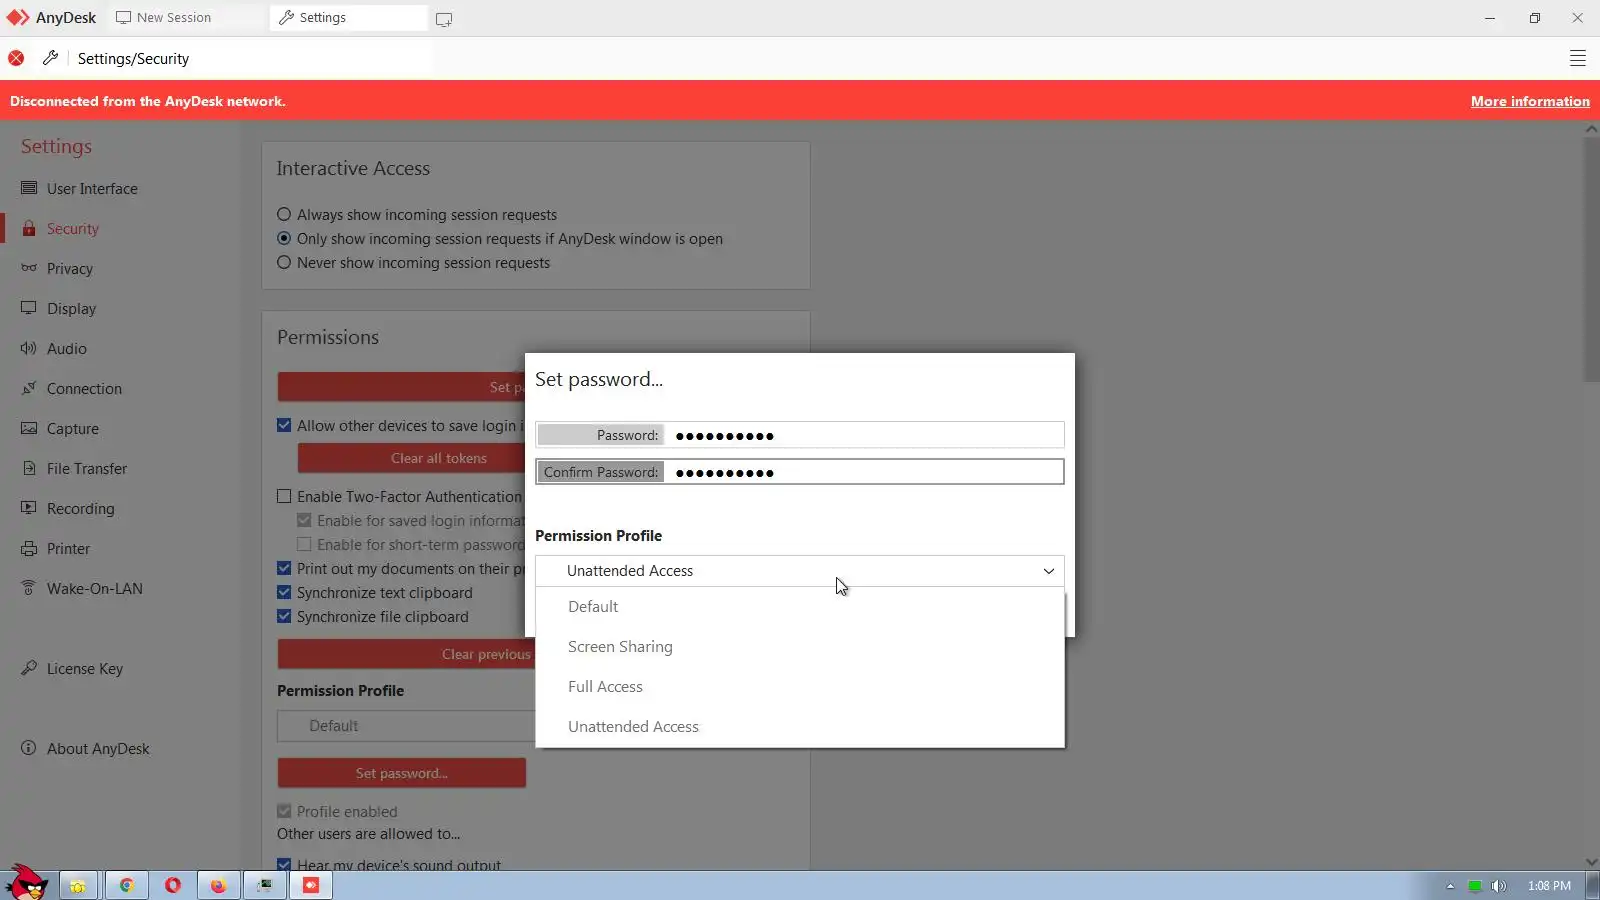The image size is (1600, 900).
Task: Open the Default permission profile dropdown
Action: (x=406, y=726)
